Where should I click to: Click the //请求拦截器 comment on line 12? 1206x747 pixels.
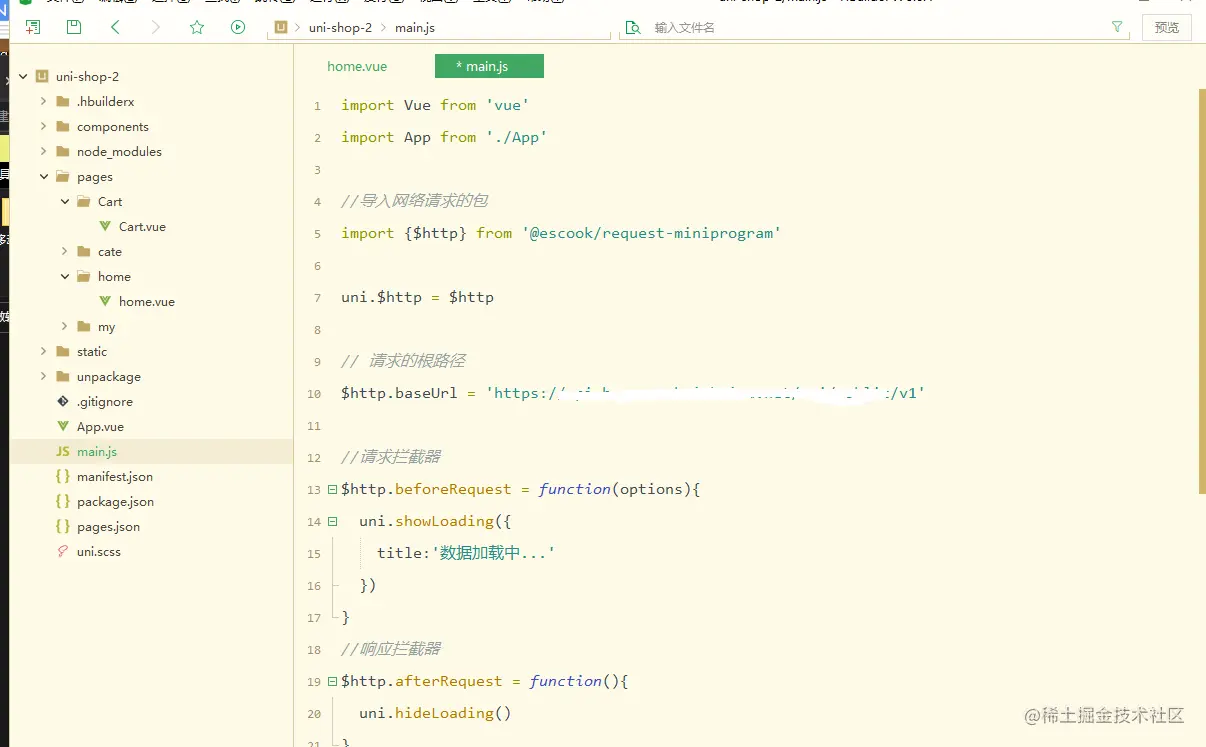click(x=390, y=457)
